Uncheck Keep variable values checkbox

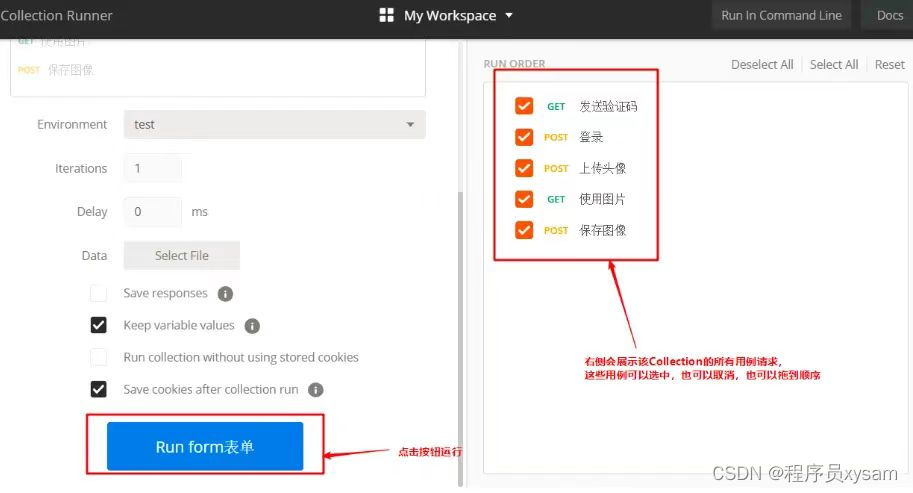(98, 325)
